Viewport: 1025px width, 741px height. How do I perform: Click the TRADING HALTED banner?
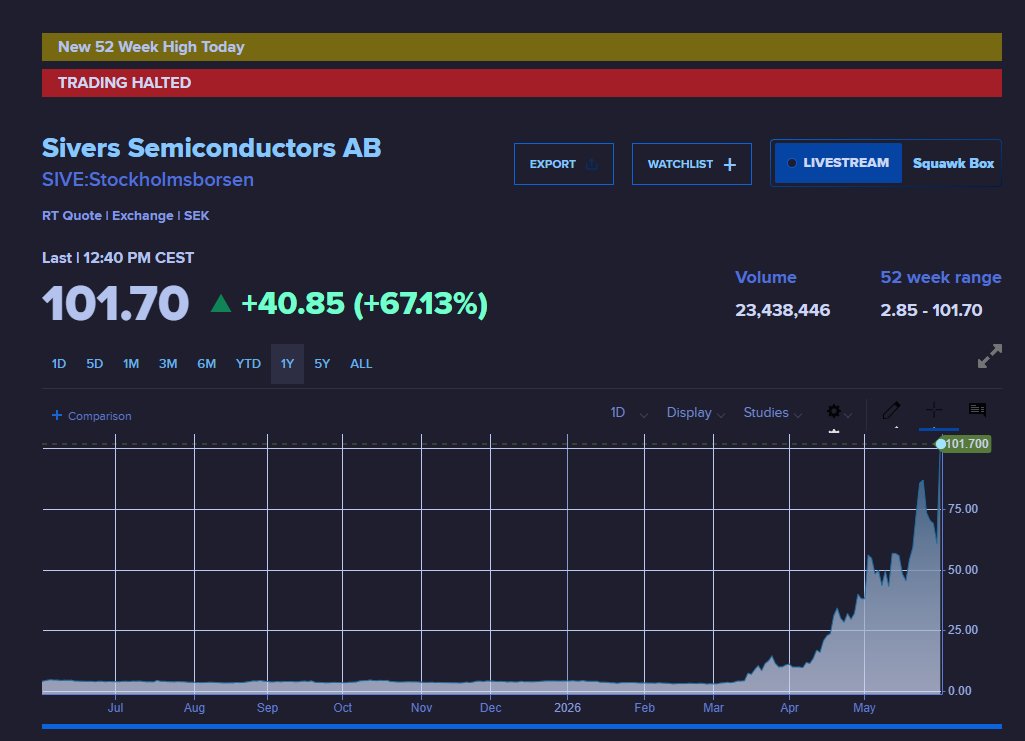[522, 83]
